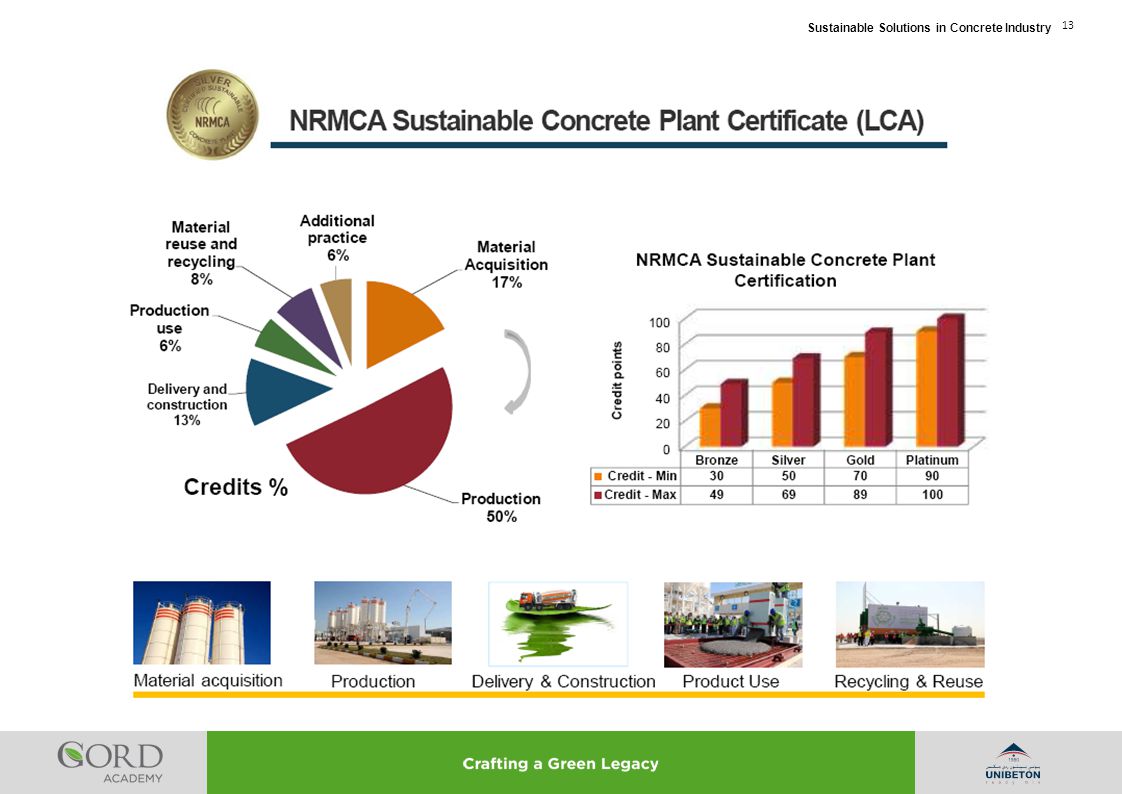Select the 'Credit points' axis label
The width and height of the screenshot is (1122, 794).
(x=617, y=380)
